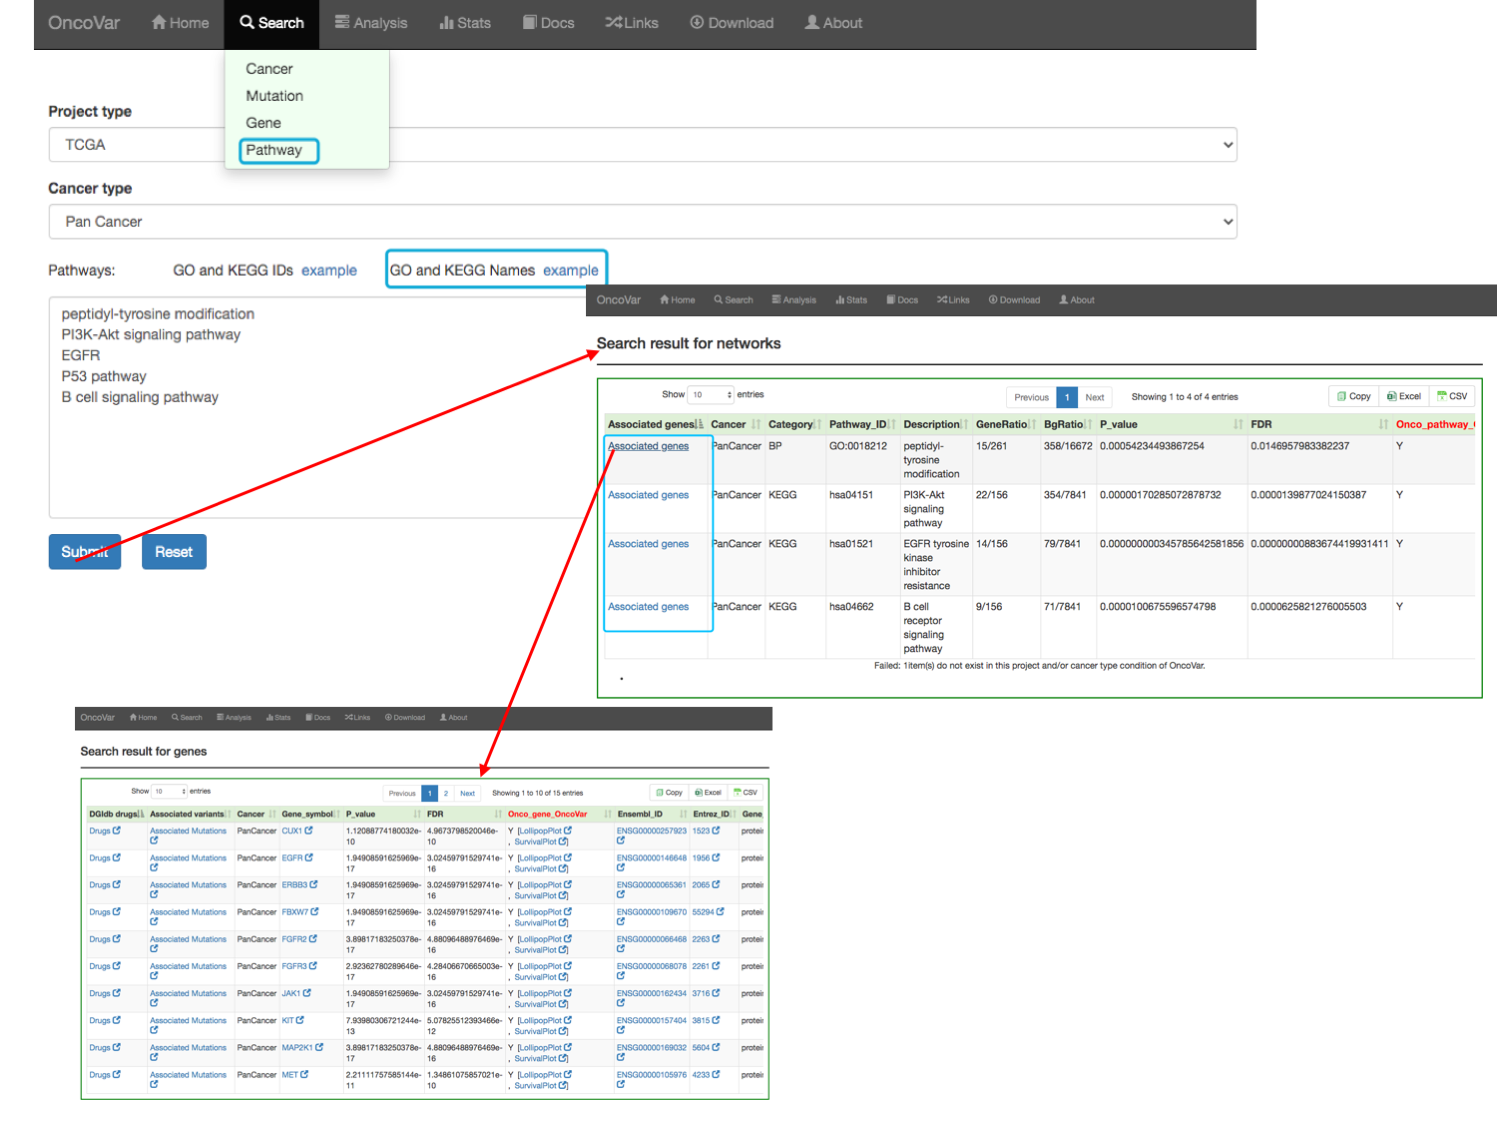Open Stats in the top navigation bar

coord(465,23)
